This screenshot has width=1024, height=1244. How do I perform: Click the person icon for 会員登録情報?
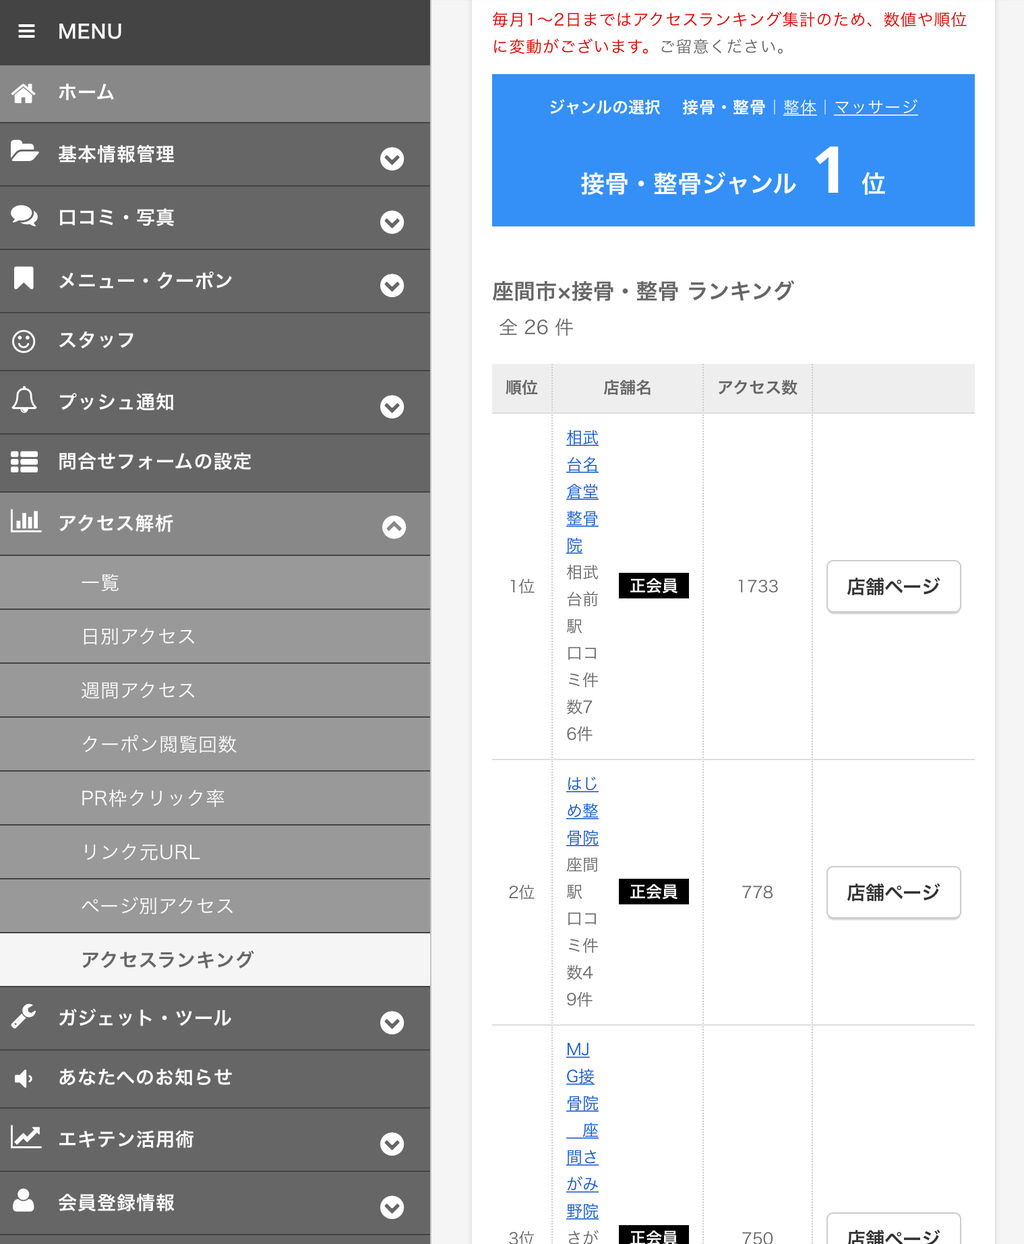pyautogui.click(x=24, y=1200)
